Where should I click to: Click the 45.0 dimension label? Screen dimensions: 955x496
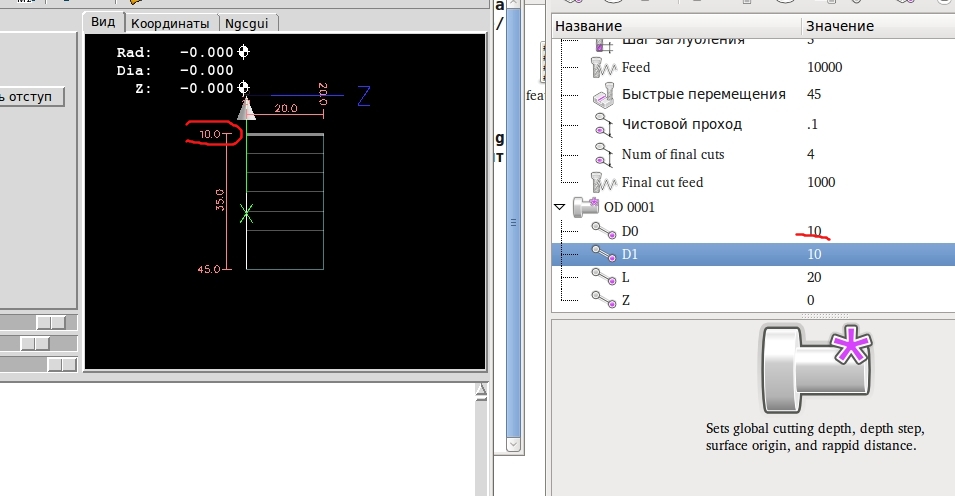pos(209,269)
